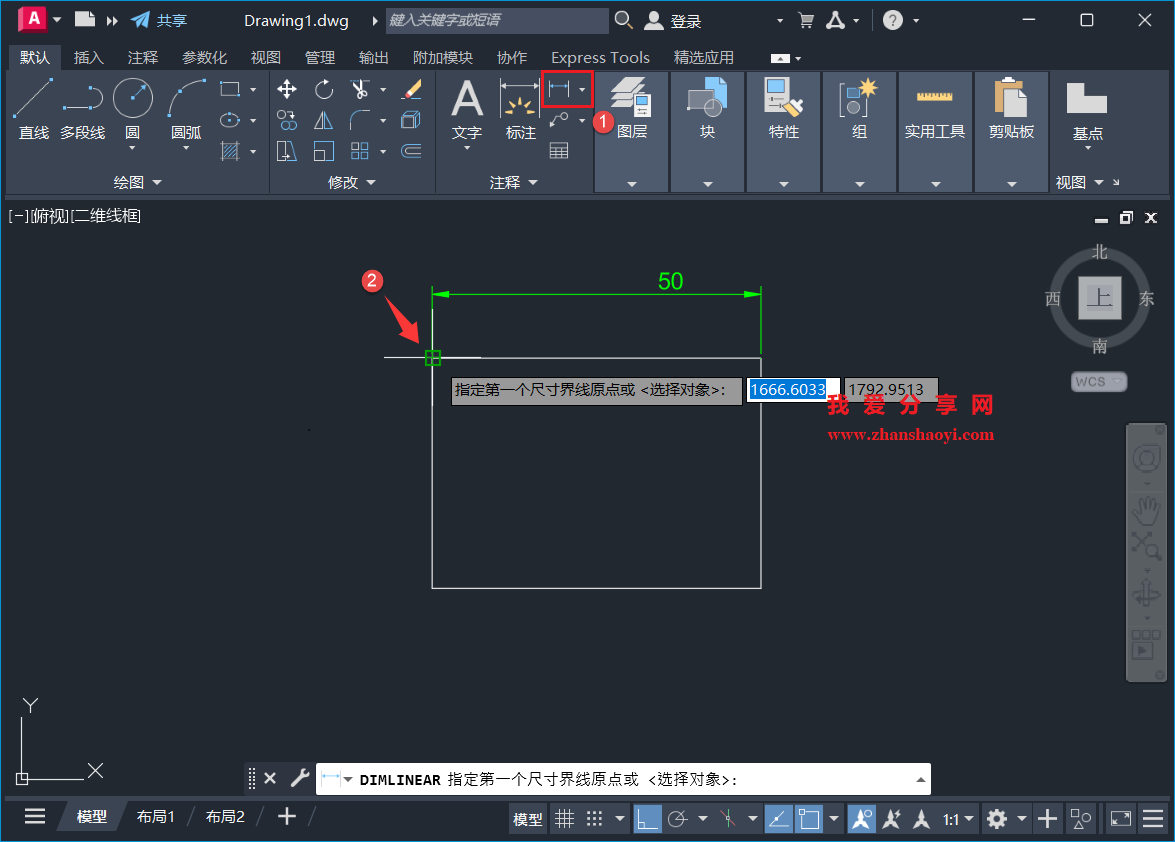
Task: Select the Move tool in 修改 panel
Action: point(286,89)
